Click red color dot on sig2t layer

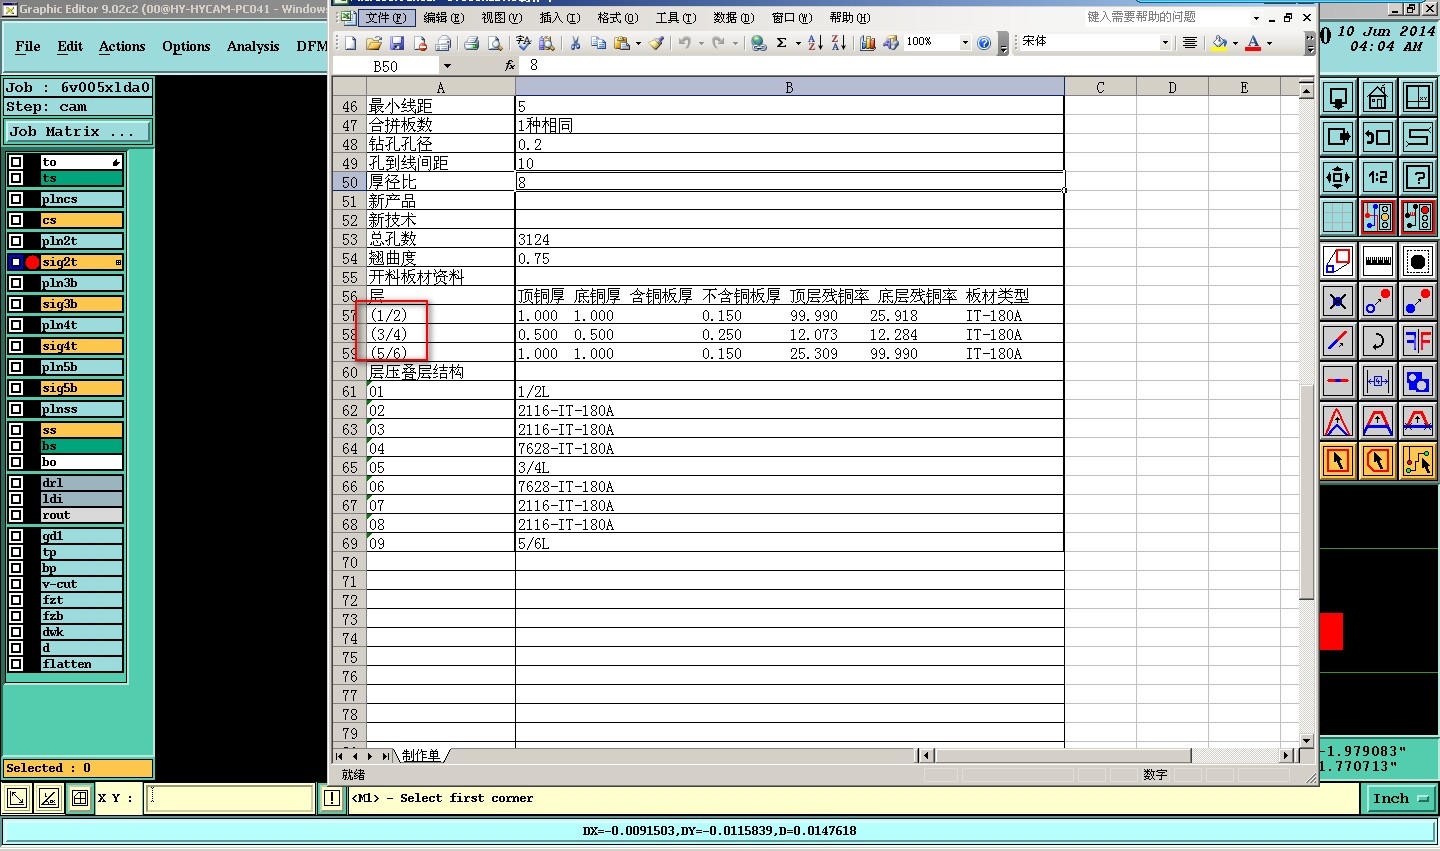[32, 262]
